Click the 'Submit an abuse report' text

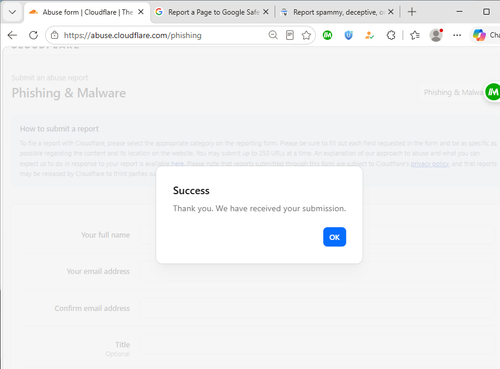click(x=50, y=78)
